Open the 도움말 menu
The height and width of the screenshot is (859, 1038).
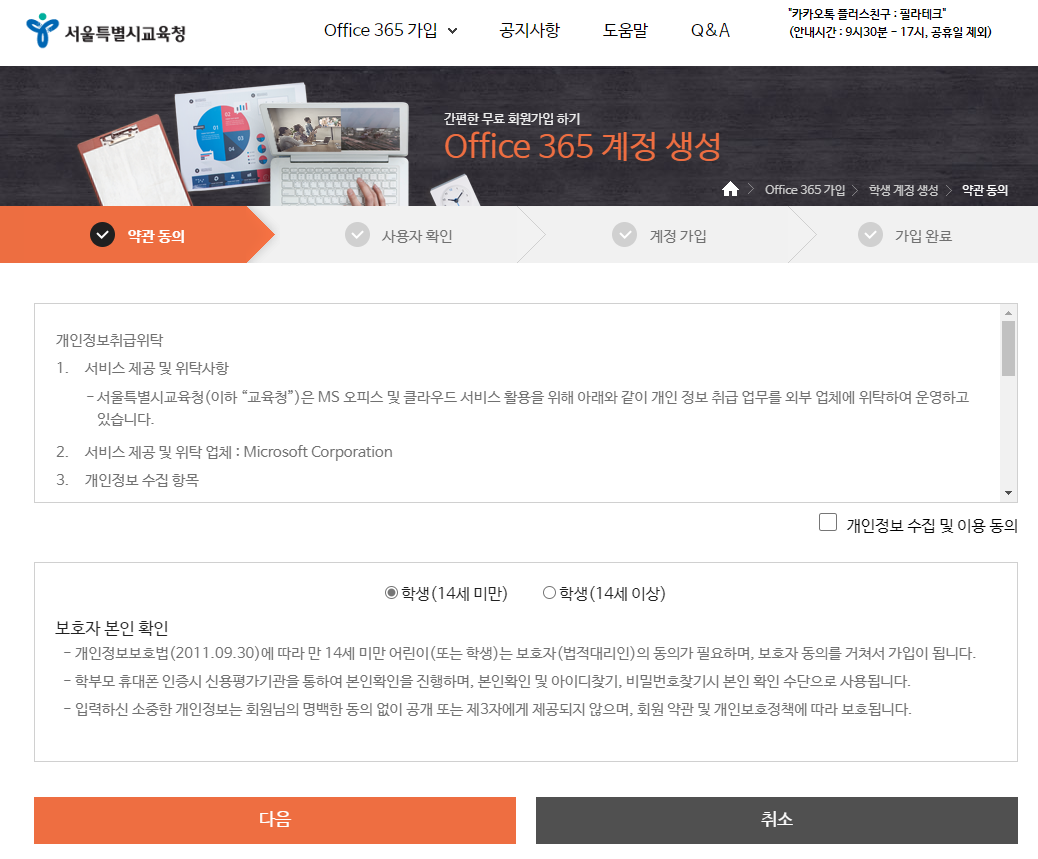pos(625,30)
